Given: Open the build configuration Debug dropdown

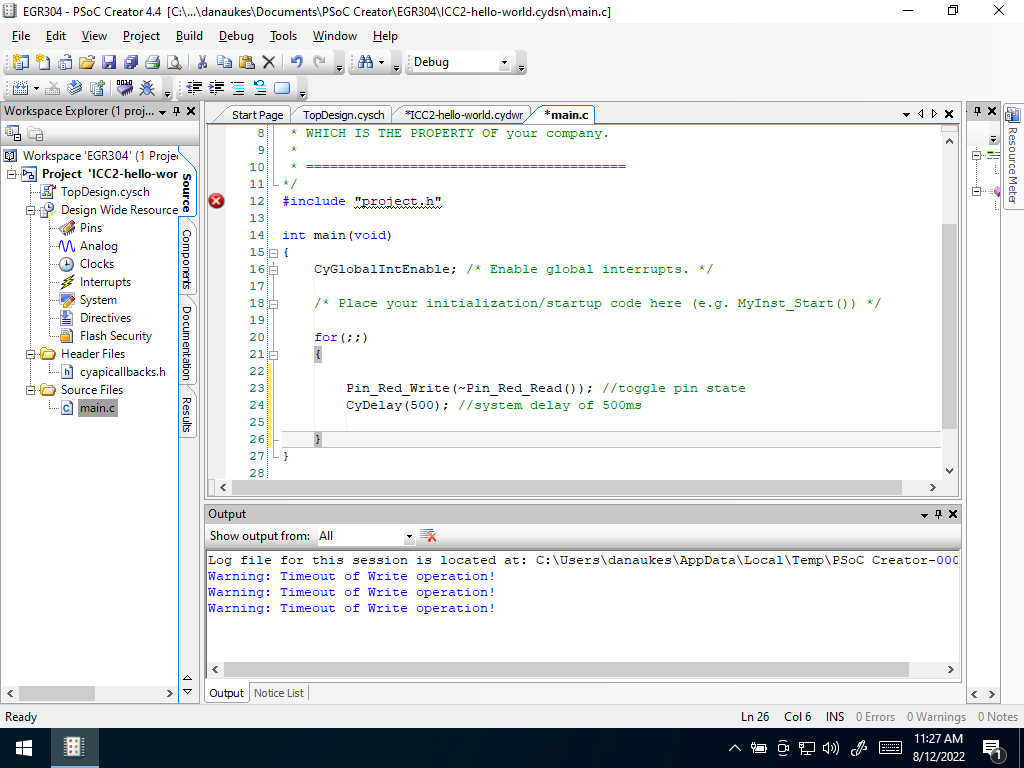Looking at the screenshot, I should pos(504,63).
